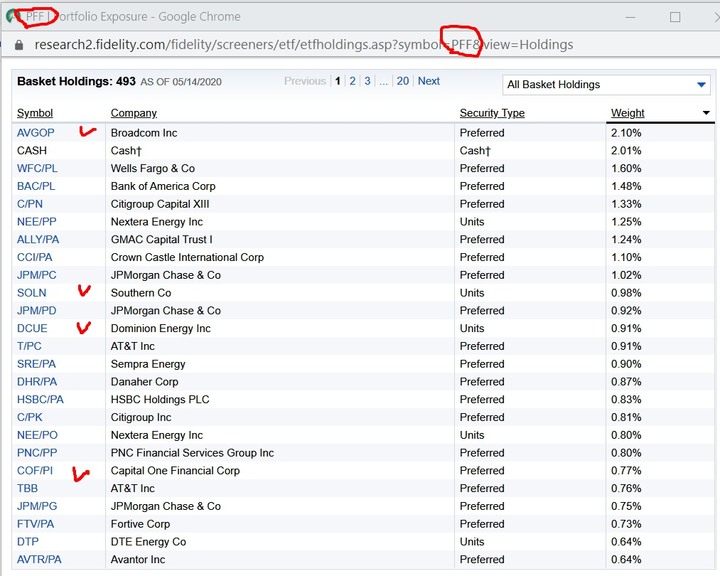The width and height of the screenshot is (720, 576).
Task: Open the SOLN symbol link
Action: point(32,293)
